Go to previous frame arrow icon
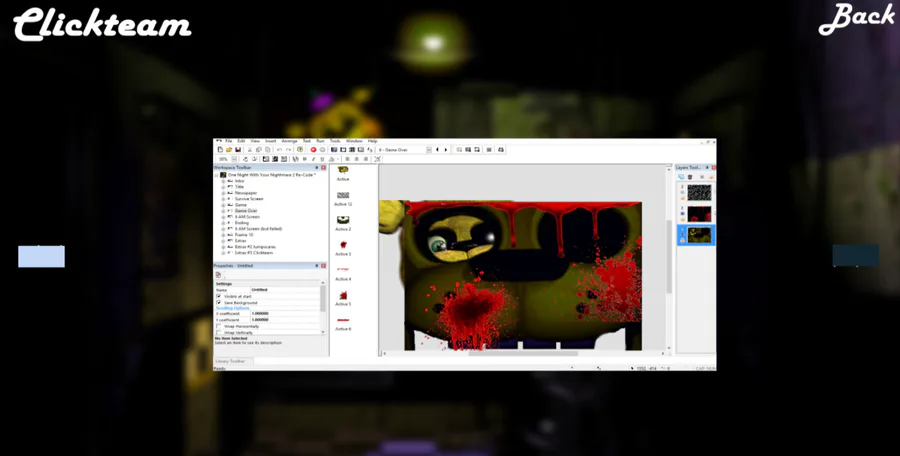This screenshot has height=456, width=900. 437,149
